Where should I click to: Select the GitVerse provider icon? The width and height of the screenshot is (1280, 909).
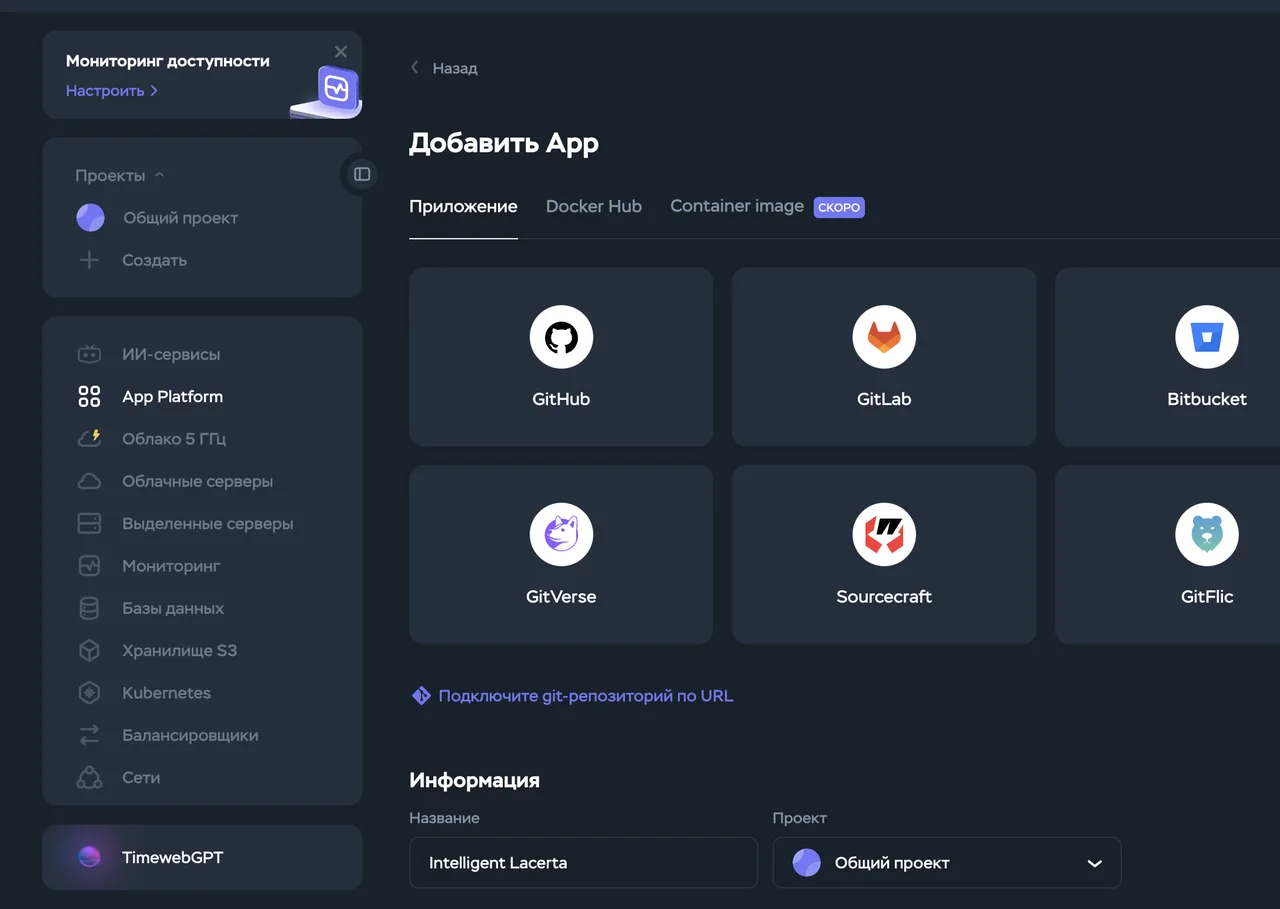pyautogui.click(x=561, y=534)
